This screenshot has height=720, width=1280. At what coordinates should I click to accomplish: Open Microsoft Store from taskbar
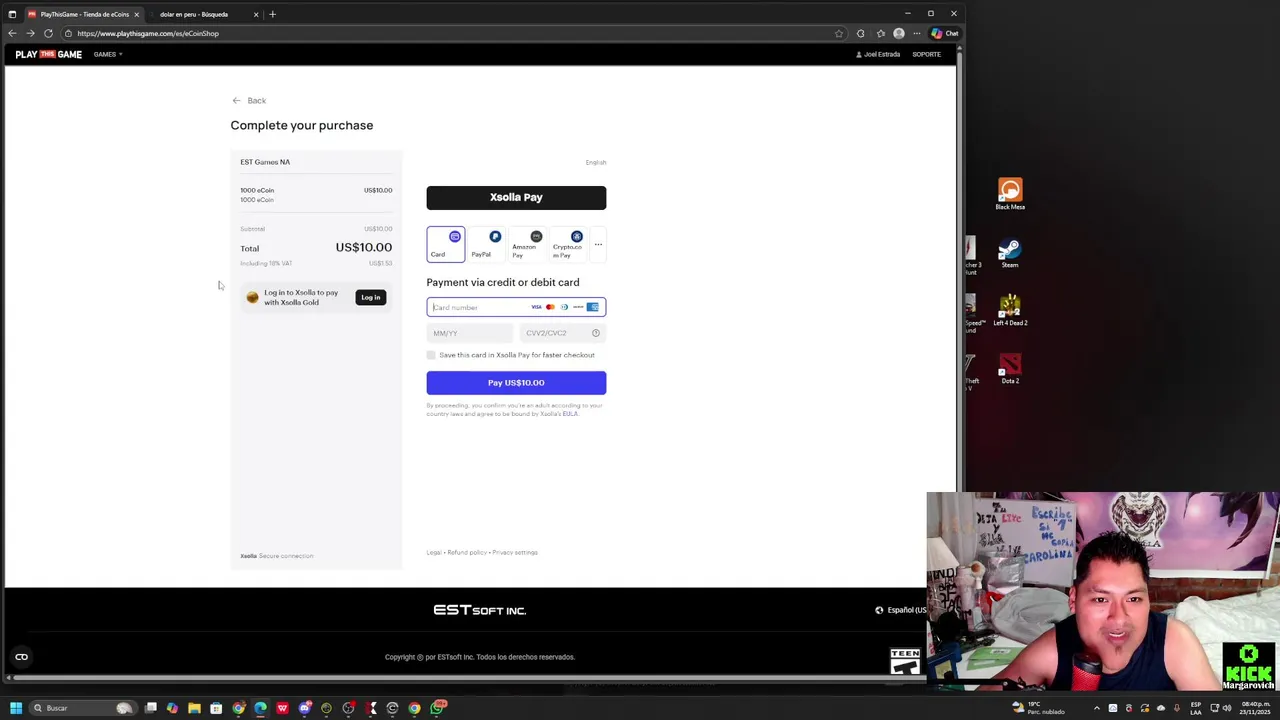tap(216, 708)
